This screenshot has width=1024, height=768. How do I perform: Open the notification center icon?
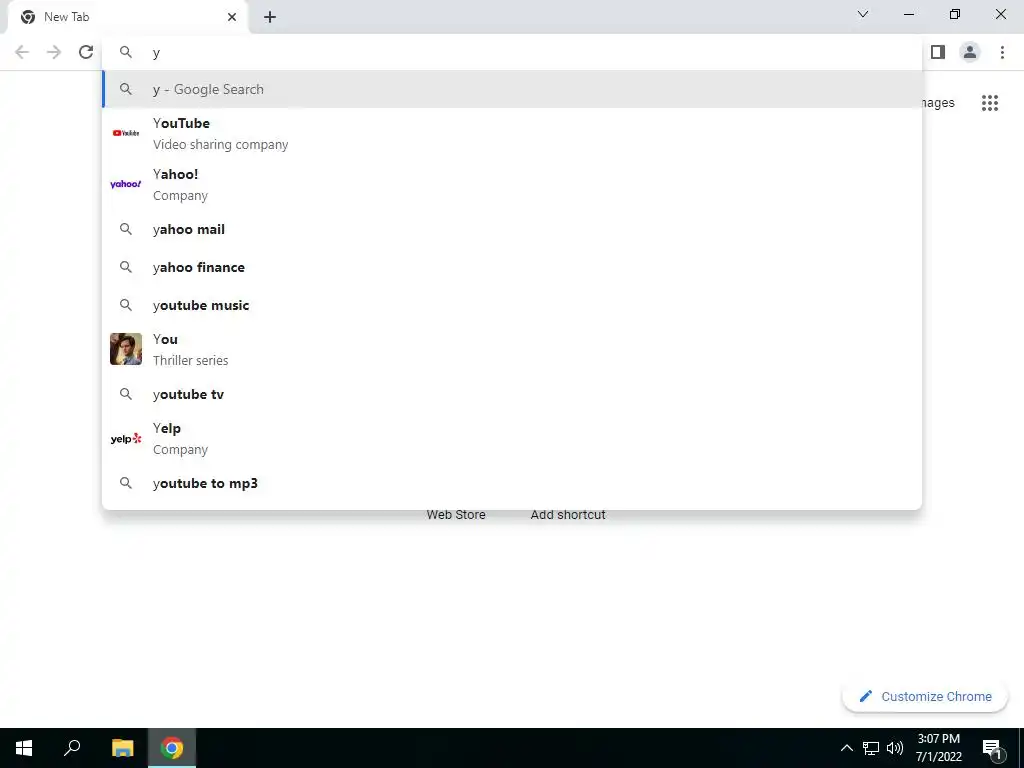(992, 748)
